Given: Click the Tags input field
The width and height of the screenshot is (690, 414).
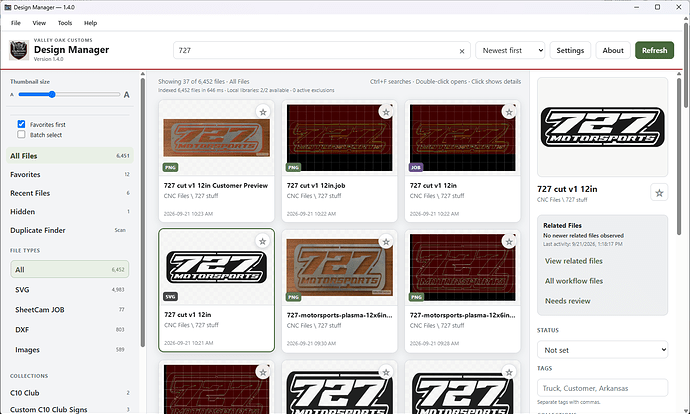Looking at the screenshot, I should (x=602, y=388).
